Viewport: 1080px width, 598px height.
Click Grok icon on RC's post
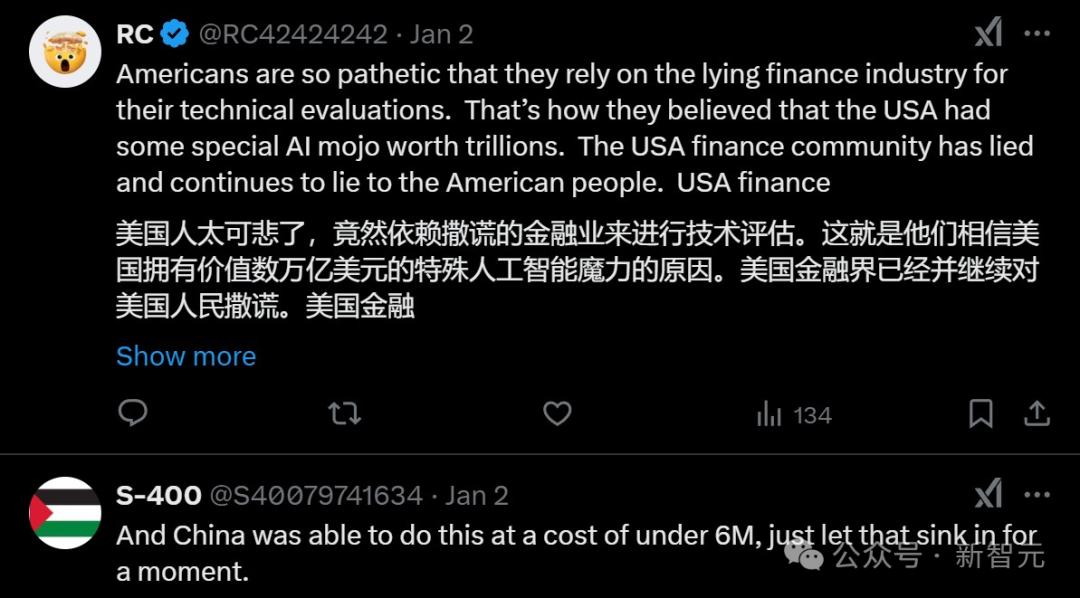[x=988, y=34]
